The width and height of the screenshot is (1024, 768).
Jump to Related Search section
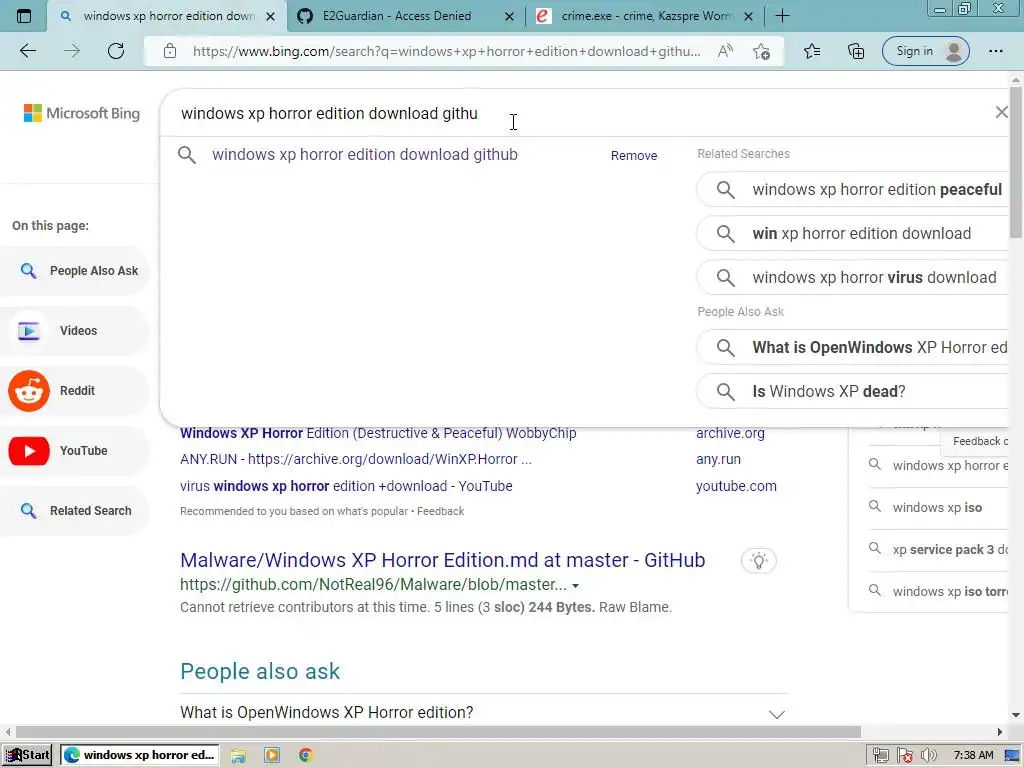[76, 511]
